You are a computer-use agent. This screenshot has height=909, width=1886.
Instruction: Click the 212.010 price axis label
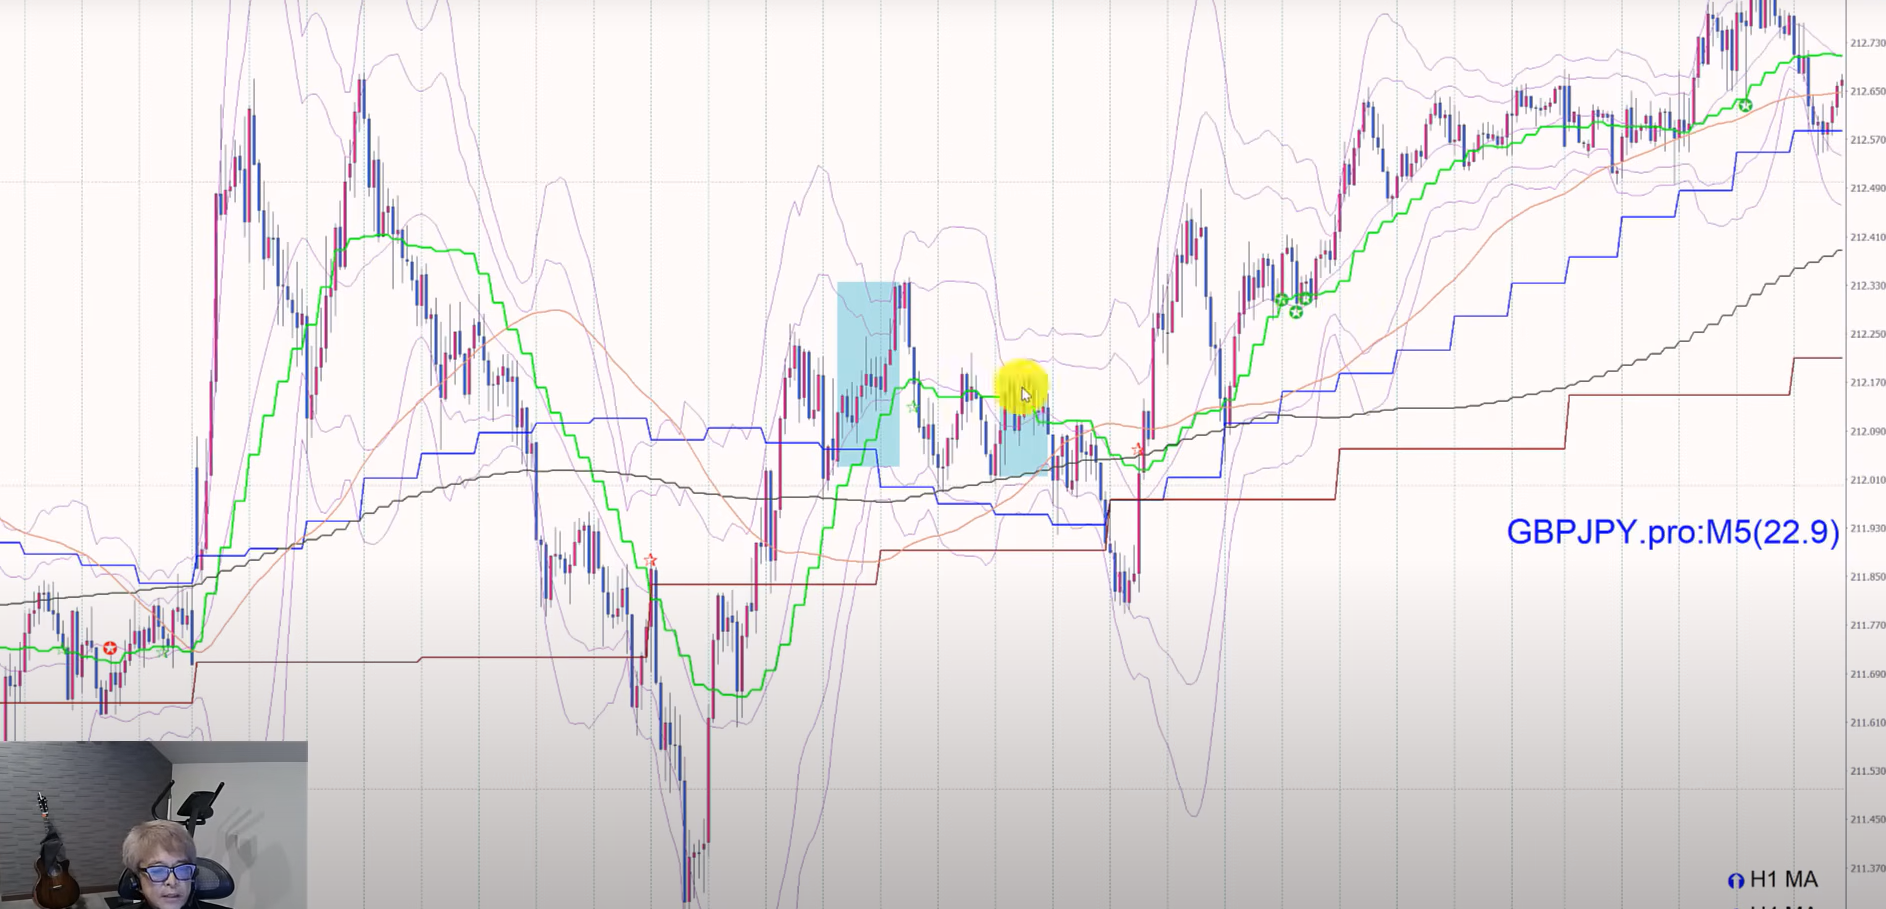(x=1867, y=480)
